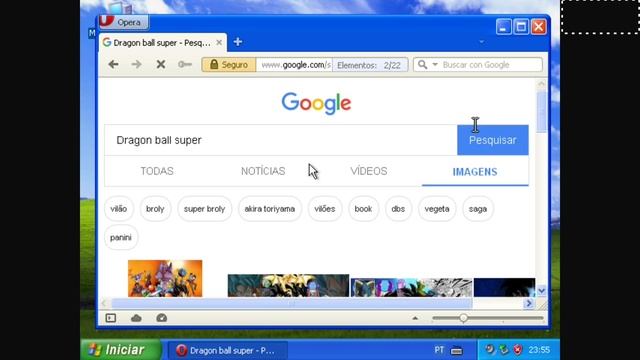Open the Opera menu button

tap(123, 22)
